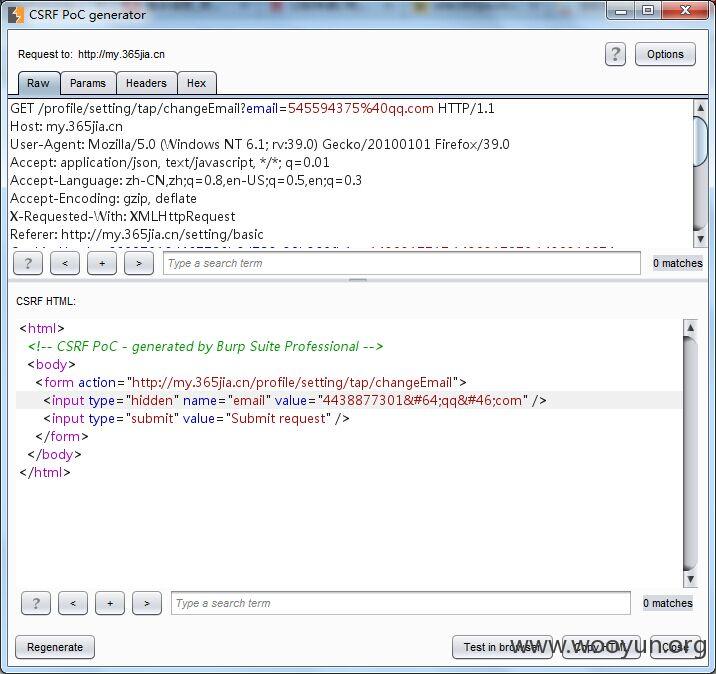Click the plus button in CSRF HTML search bar
The height and width of the screenshot is (674, 716).
[x=110, y=603]
